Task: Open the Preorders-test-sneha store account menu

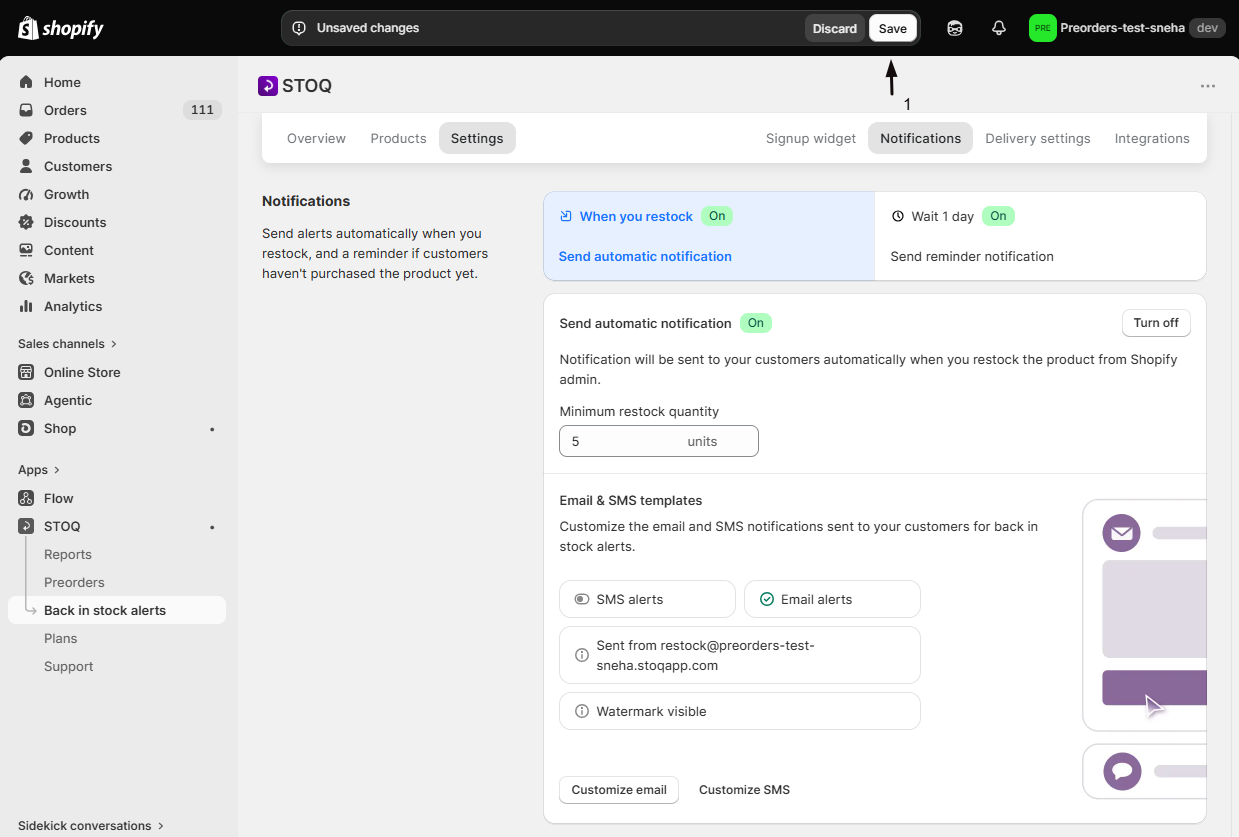Action: (1127, 28)
